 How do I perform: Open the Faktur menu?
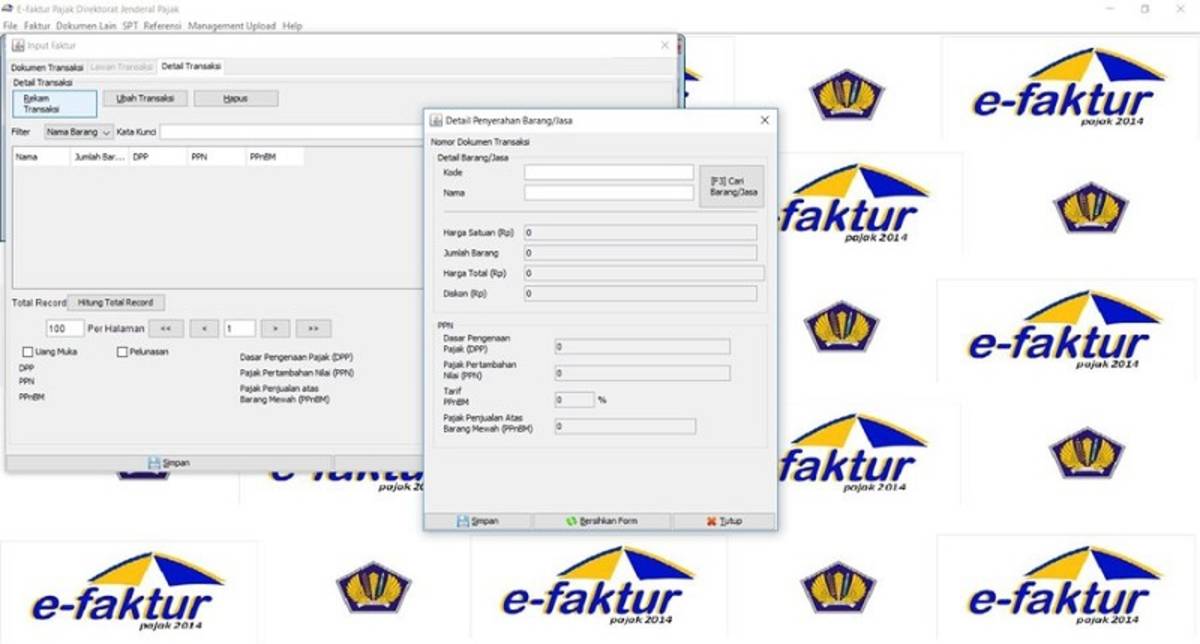(x=37, y=25)
